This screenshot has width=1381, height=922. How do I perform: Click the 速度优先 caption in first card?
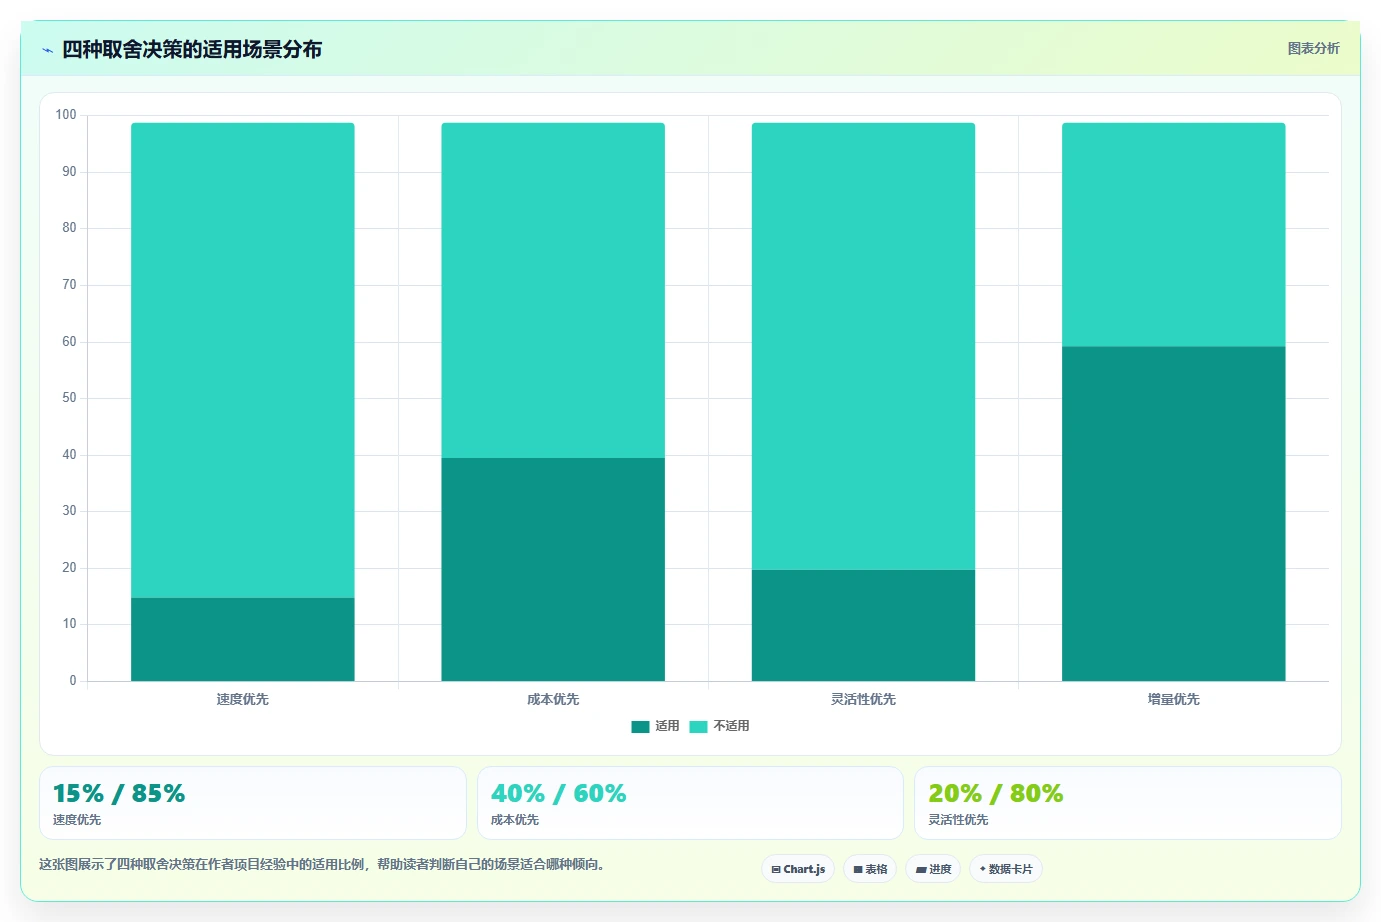coord(77,819)
